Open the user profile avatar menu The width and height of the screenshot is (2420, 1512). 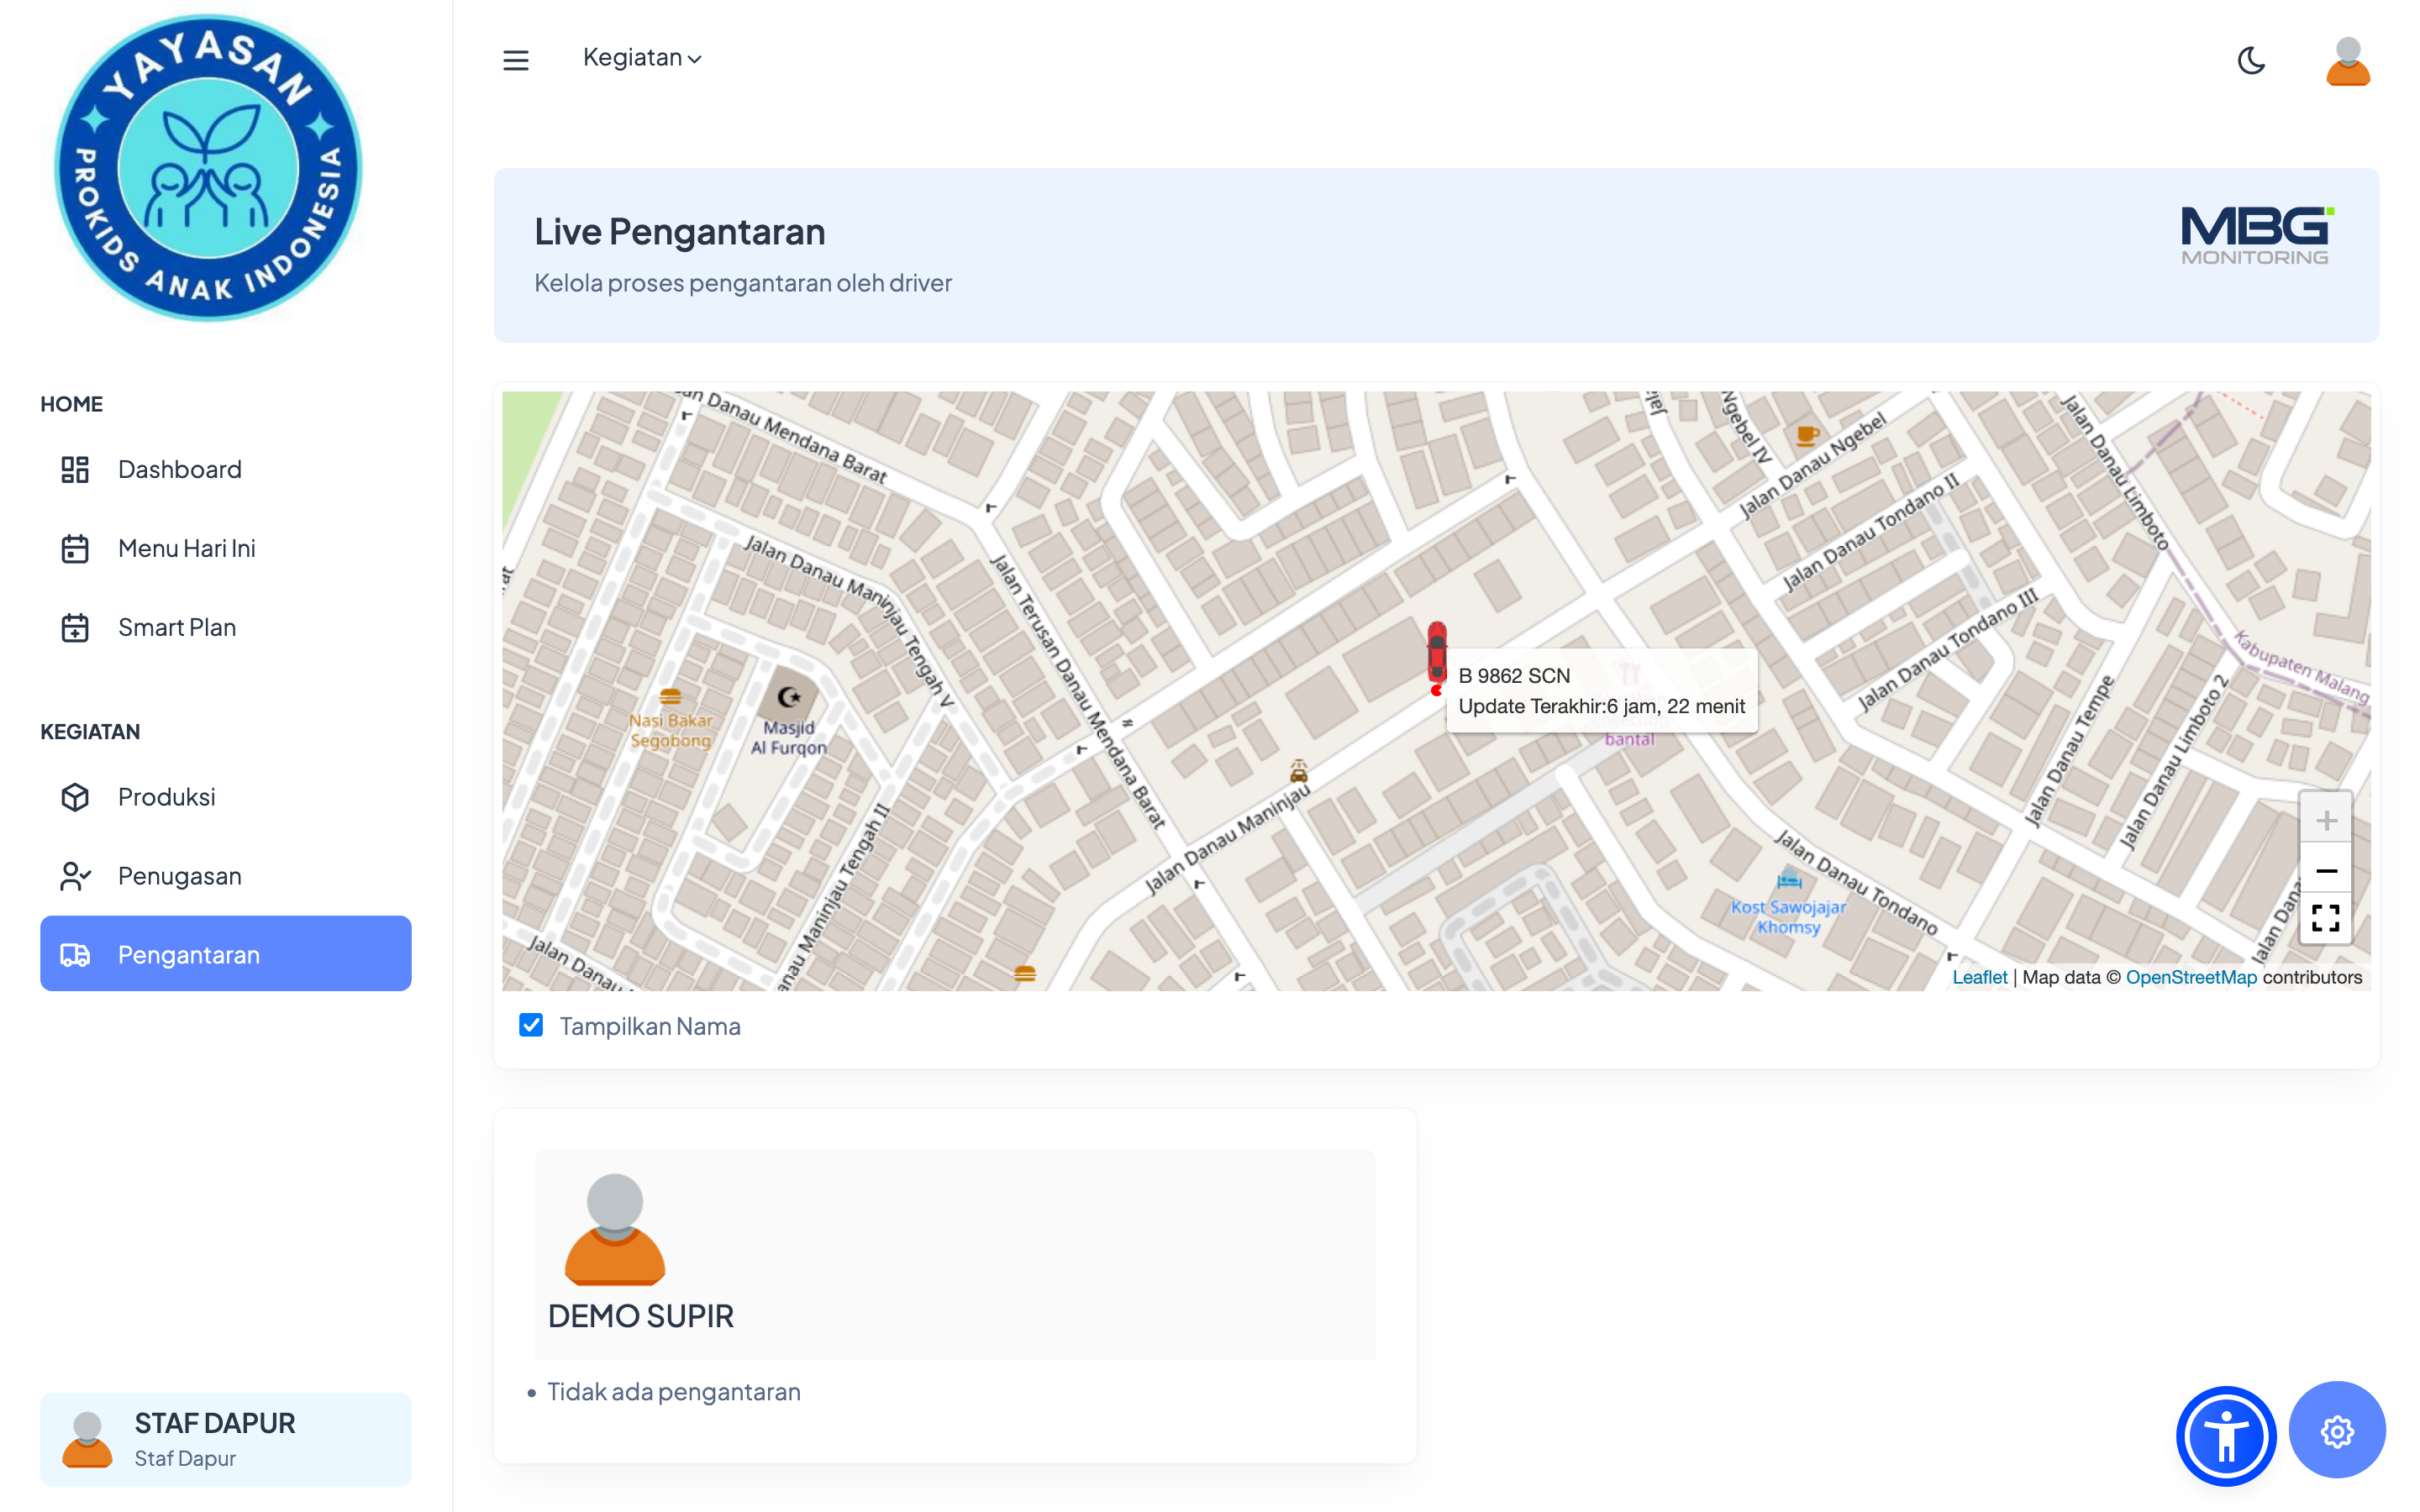pos(2347,61)
